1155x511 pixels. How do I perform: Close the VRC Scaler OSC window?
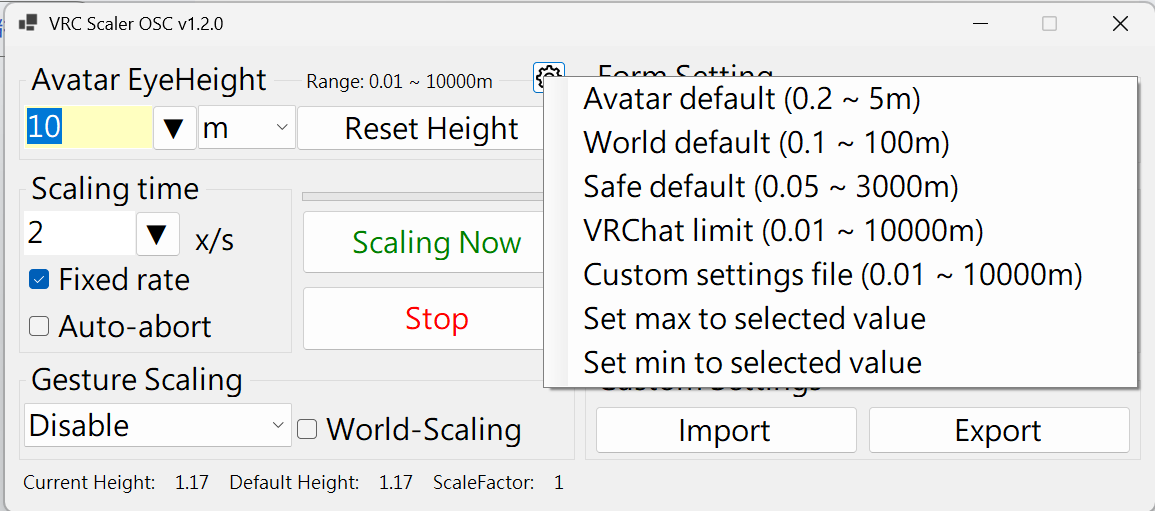pyautogui.click(x=1120, y=24)
